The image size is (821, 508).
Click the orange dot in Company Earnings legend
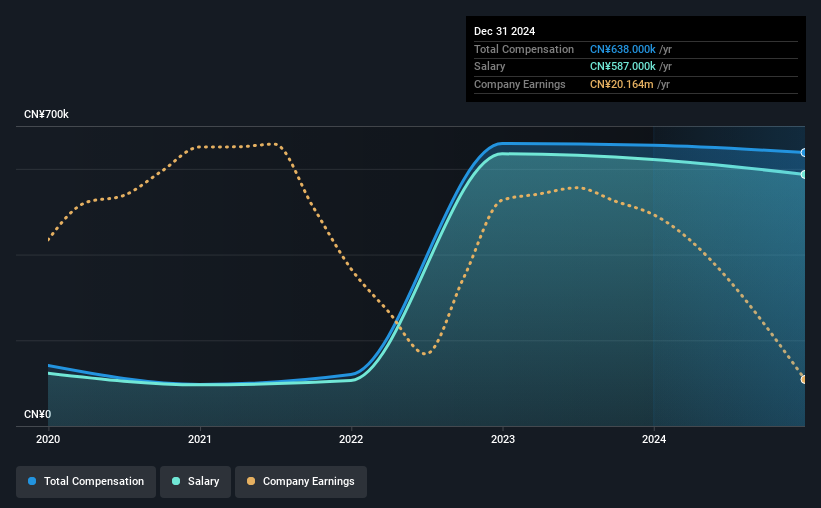click(x=251, y=481)
